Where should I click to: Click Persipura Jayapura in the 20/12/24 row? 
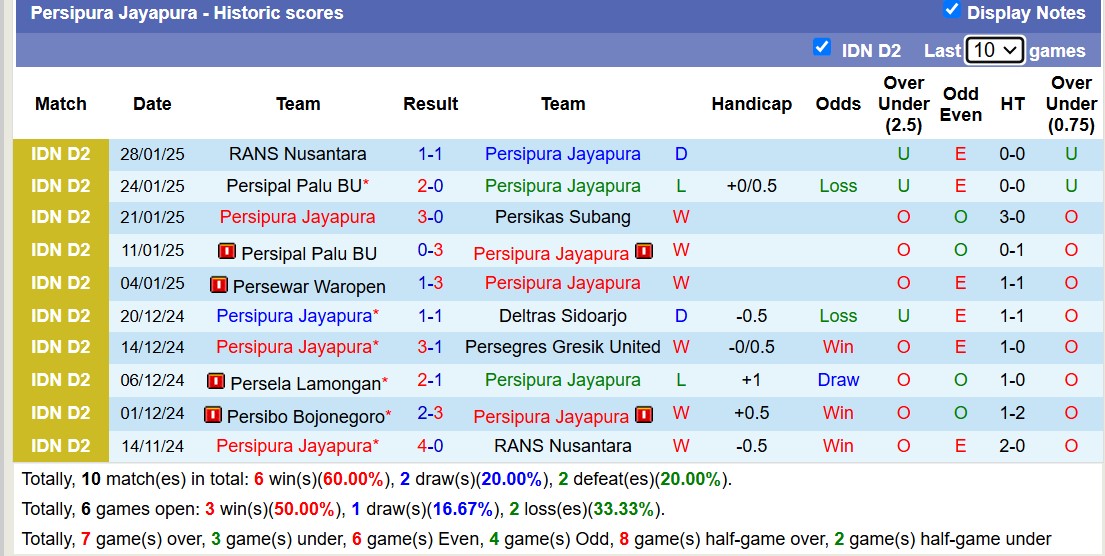[x=294, y=316]
